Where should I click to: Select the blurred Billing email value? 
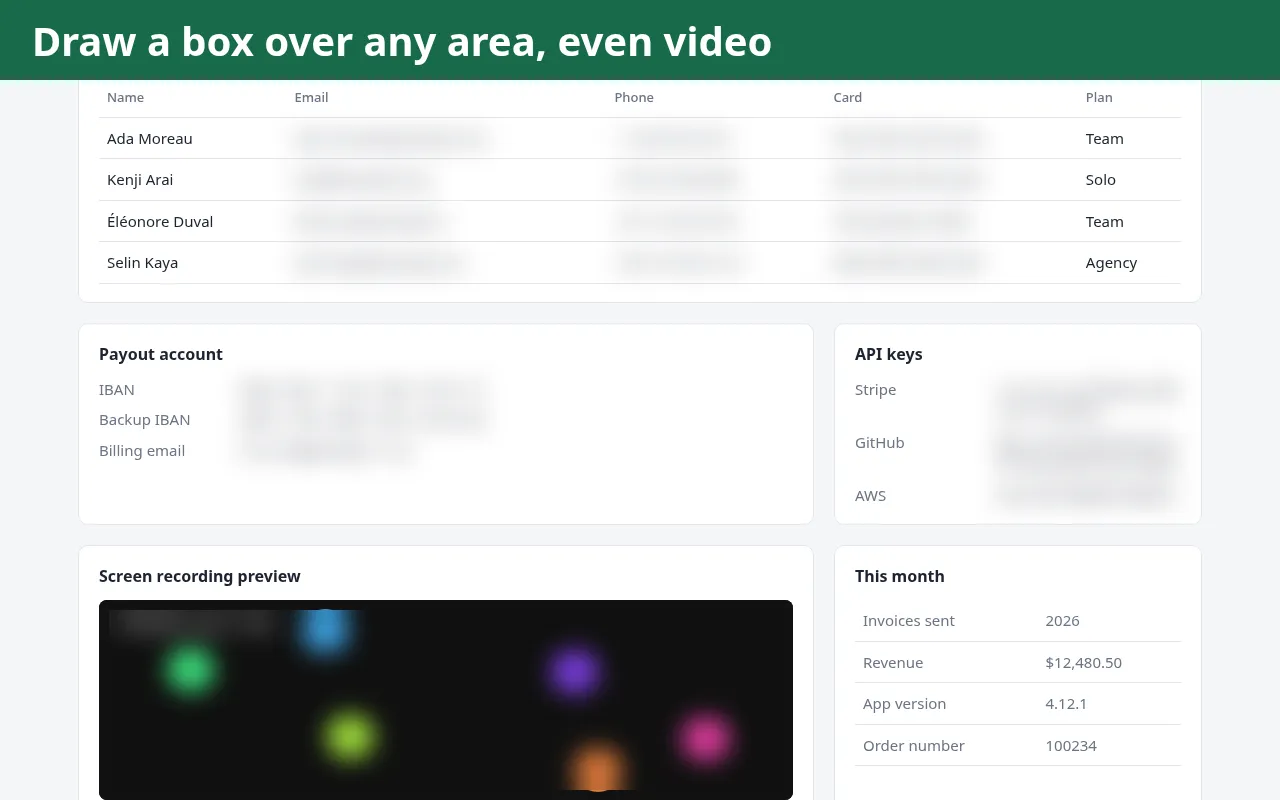coord(326,451)
